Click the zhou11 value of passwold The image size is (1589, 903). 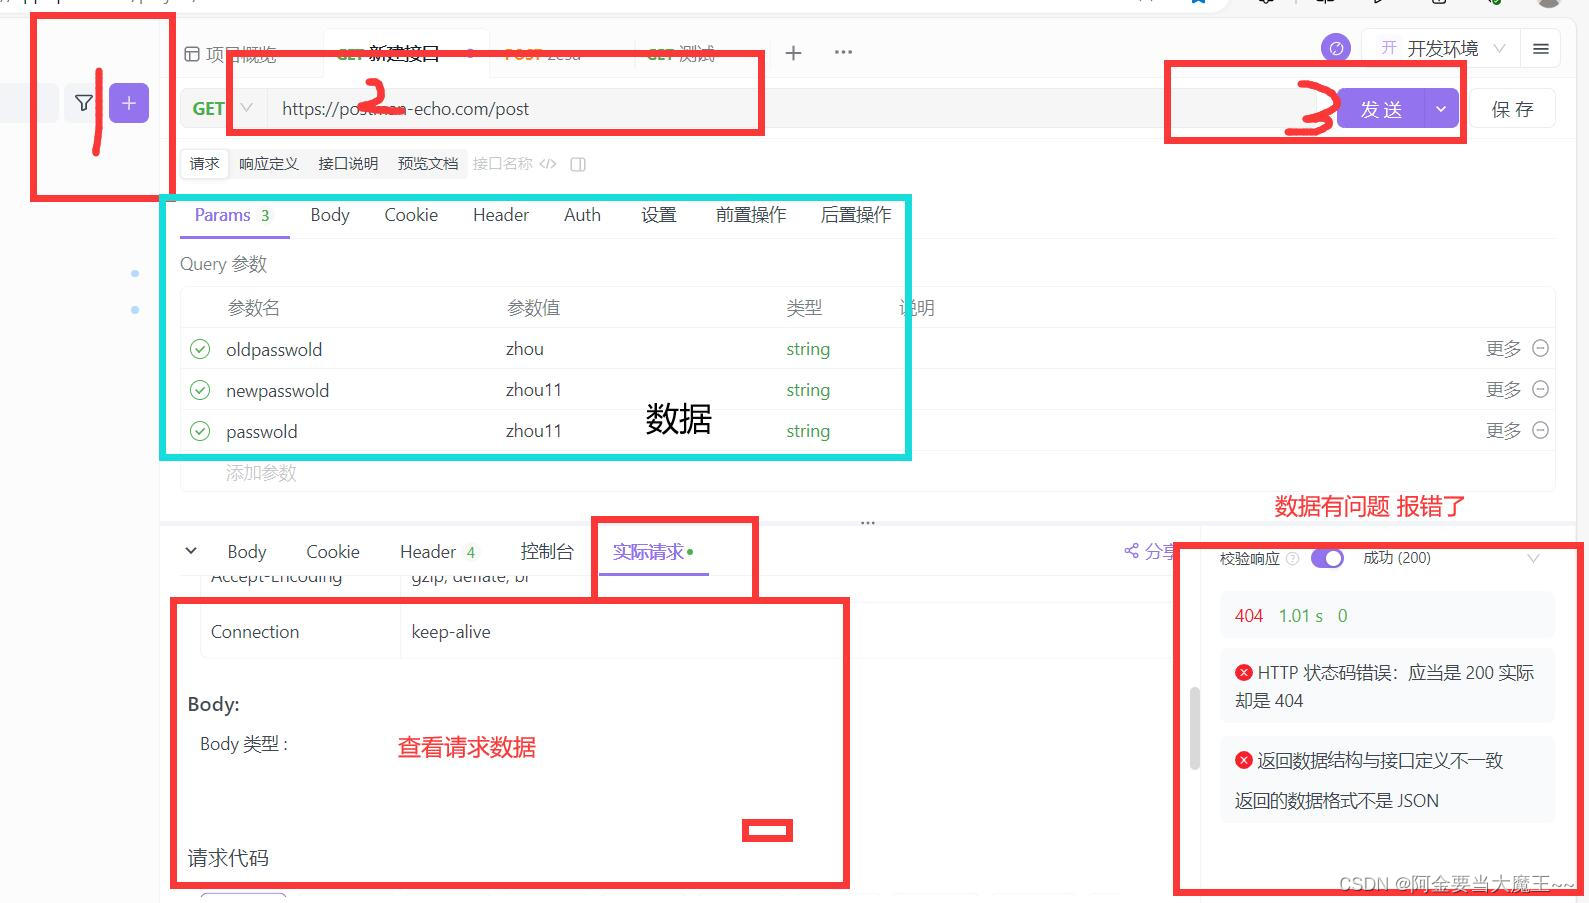coord(534,431)
